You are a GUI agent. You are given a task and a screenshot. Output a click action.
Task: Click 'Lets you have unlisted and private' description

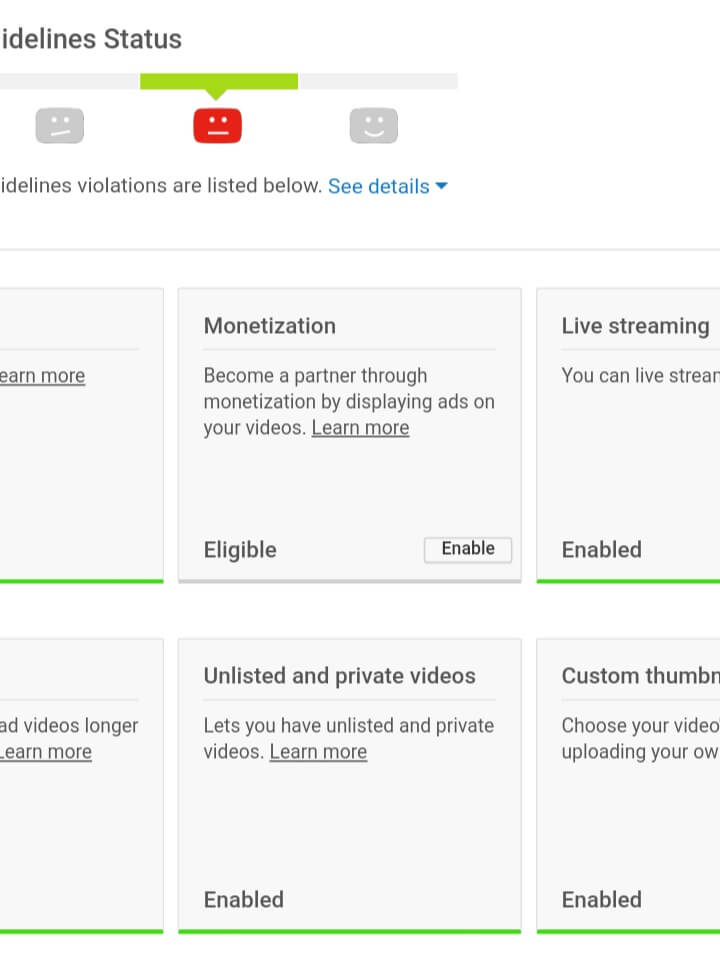[349, 738]
